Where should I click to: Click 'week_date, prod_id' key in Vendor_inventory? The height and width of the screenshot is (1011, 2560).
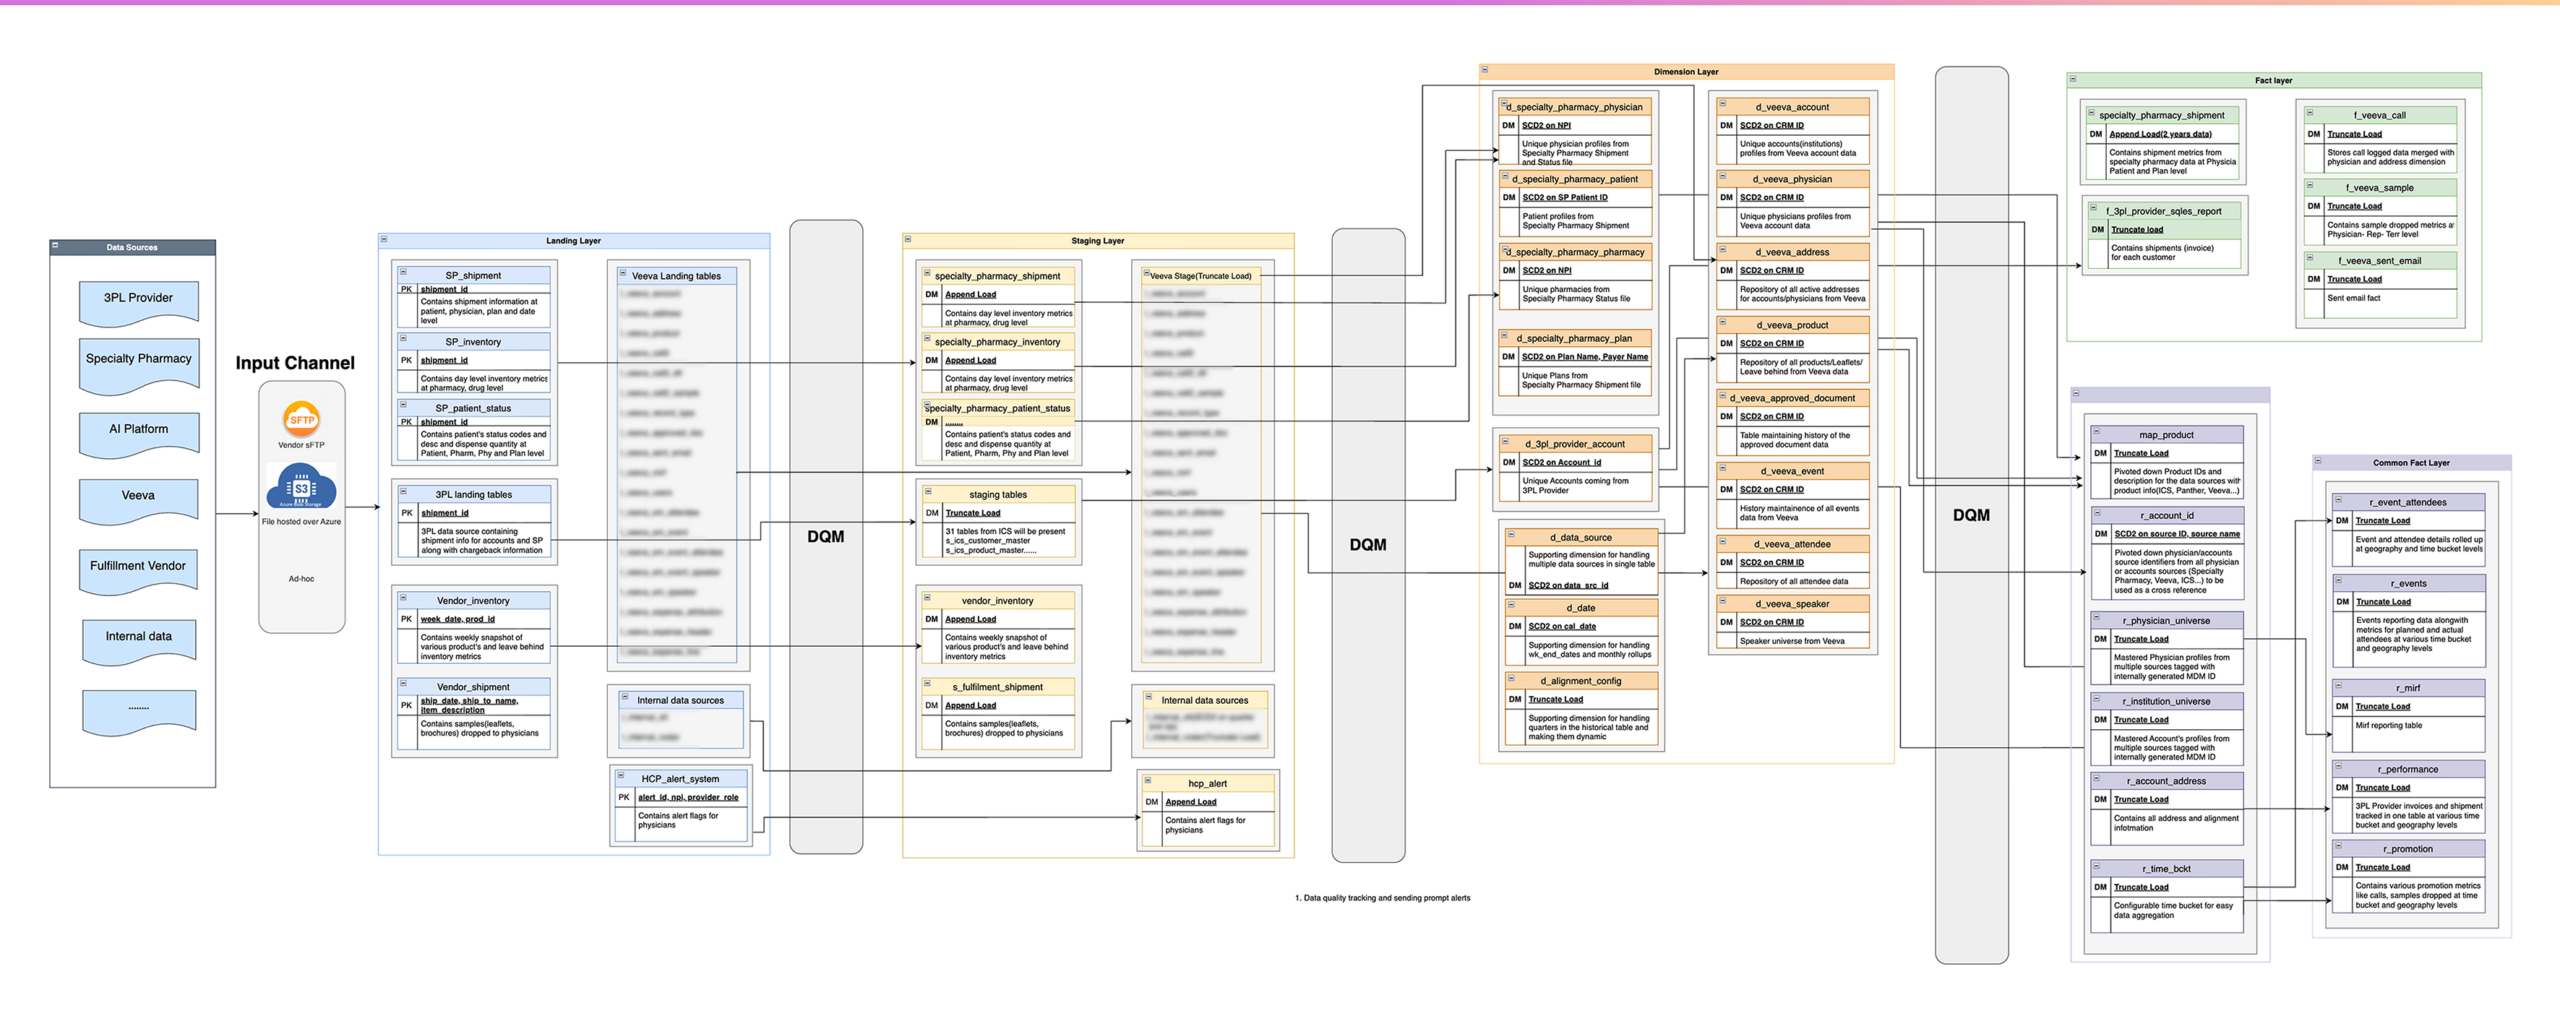click(458, 619)
